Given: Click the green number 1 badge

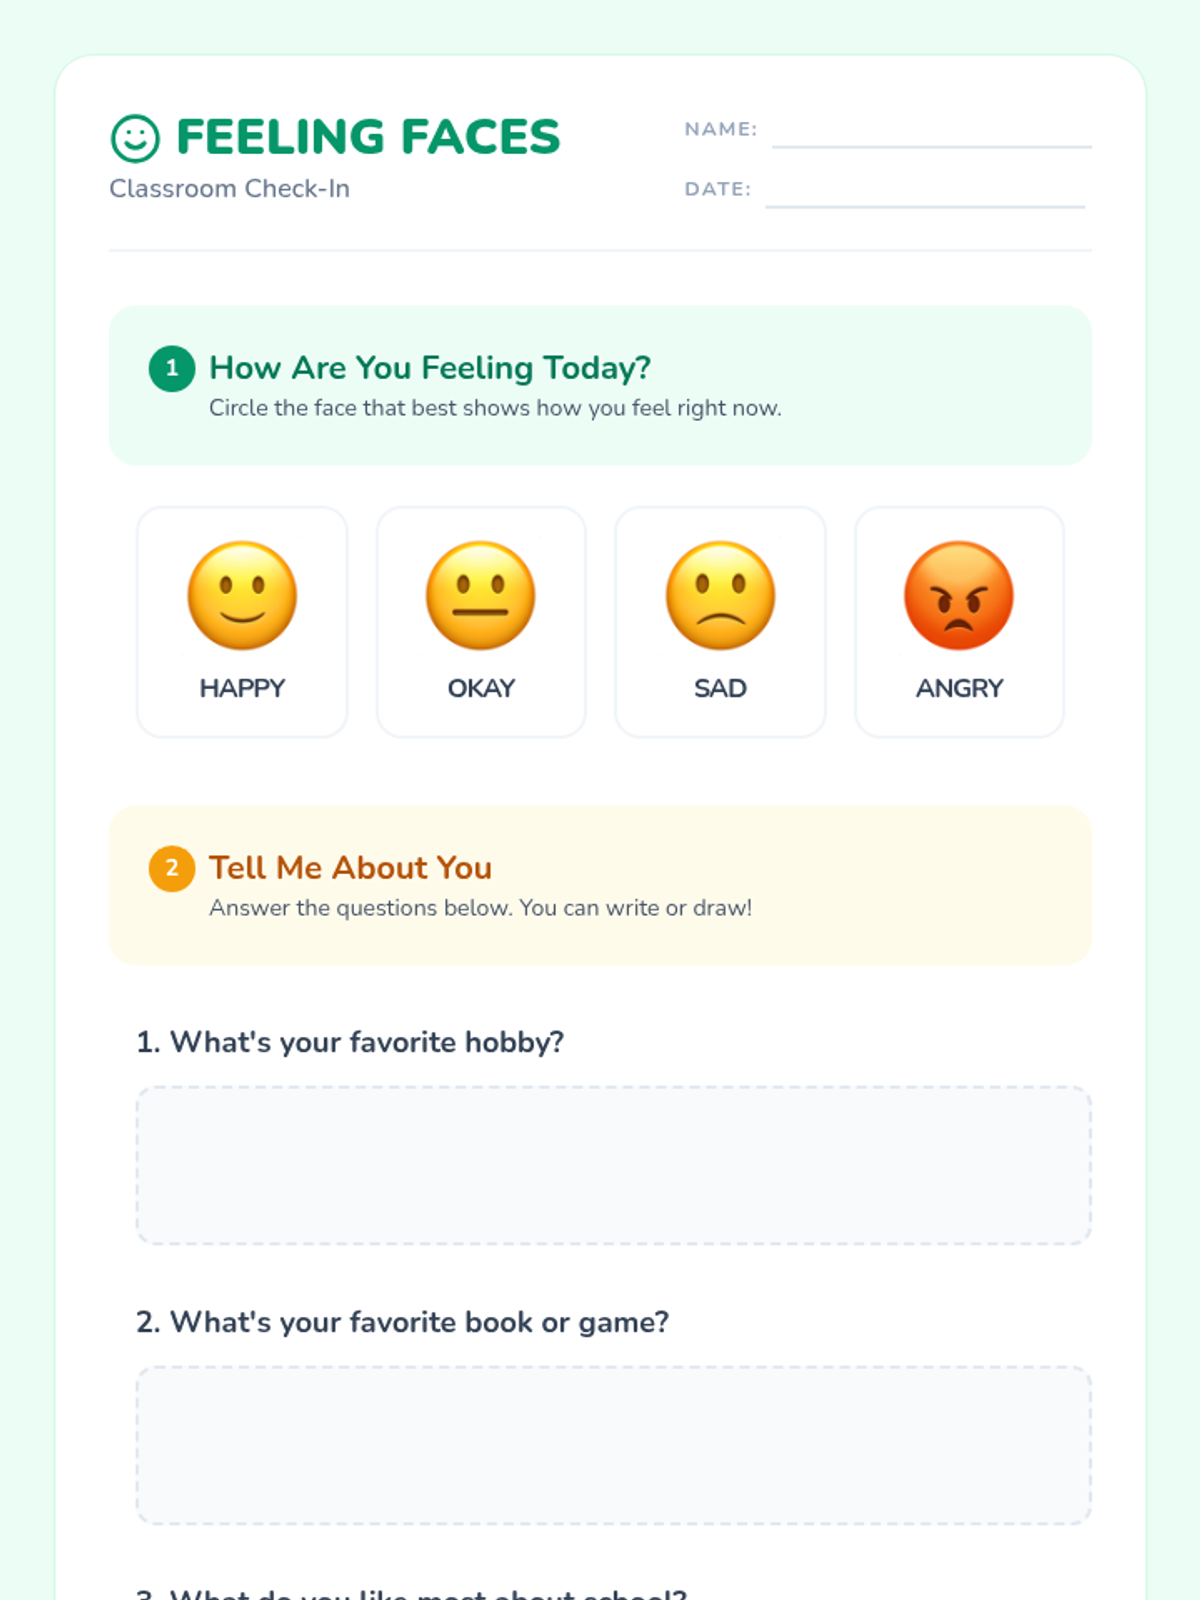Looking at the screenshot, I should click(172, 368).
